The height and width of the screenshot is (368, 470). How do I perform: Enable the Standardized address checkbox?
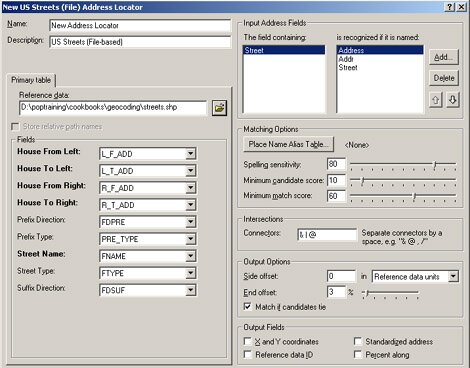[358, 341]
